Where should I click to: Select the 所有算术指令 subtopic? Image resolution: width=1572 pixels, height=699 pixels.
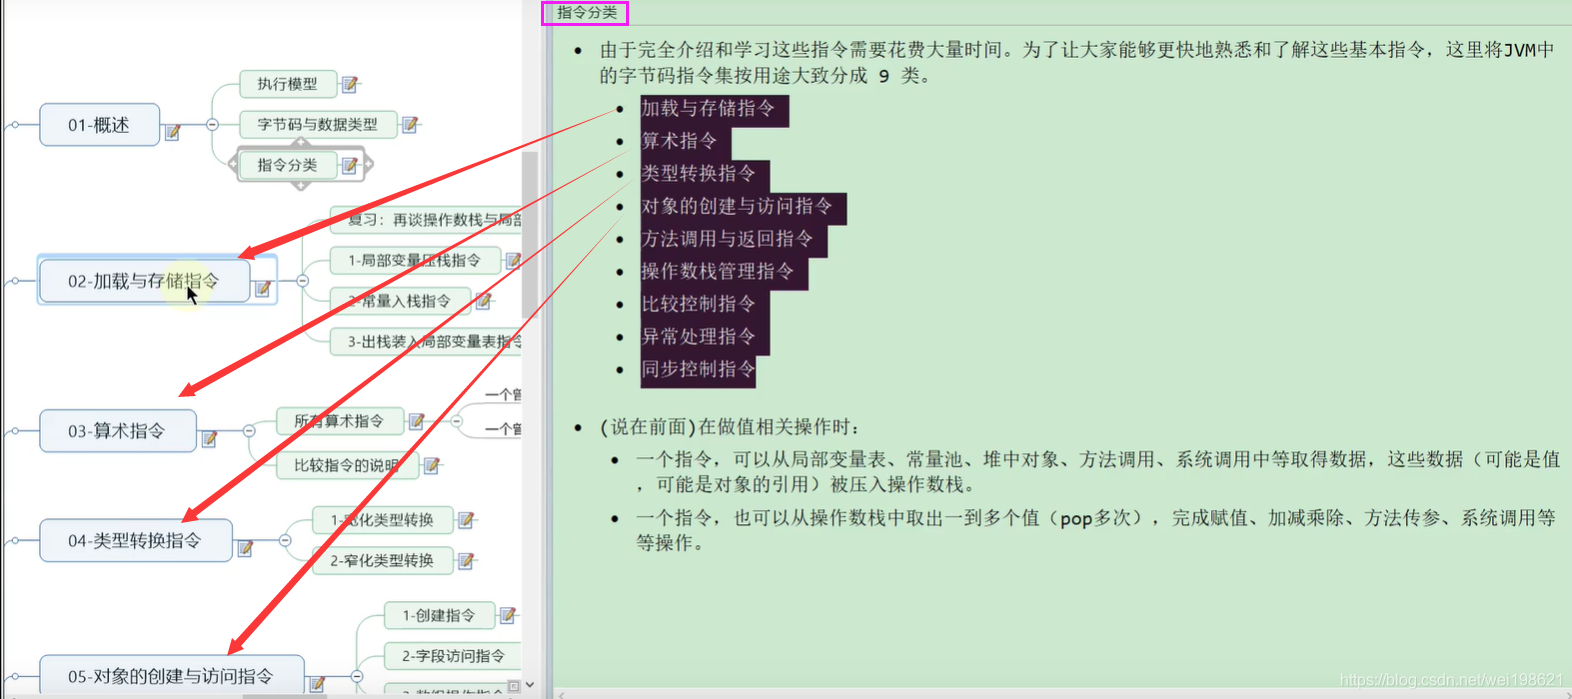click(339, 421)
